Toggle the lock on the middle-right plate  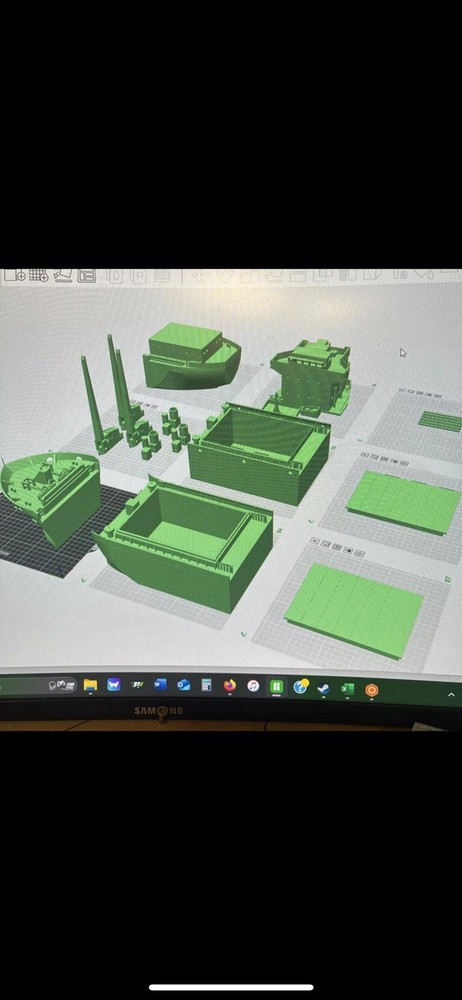pos(396,460)
